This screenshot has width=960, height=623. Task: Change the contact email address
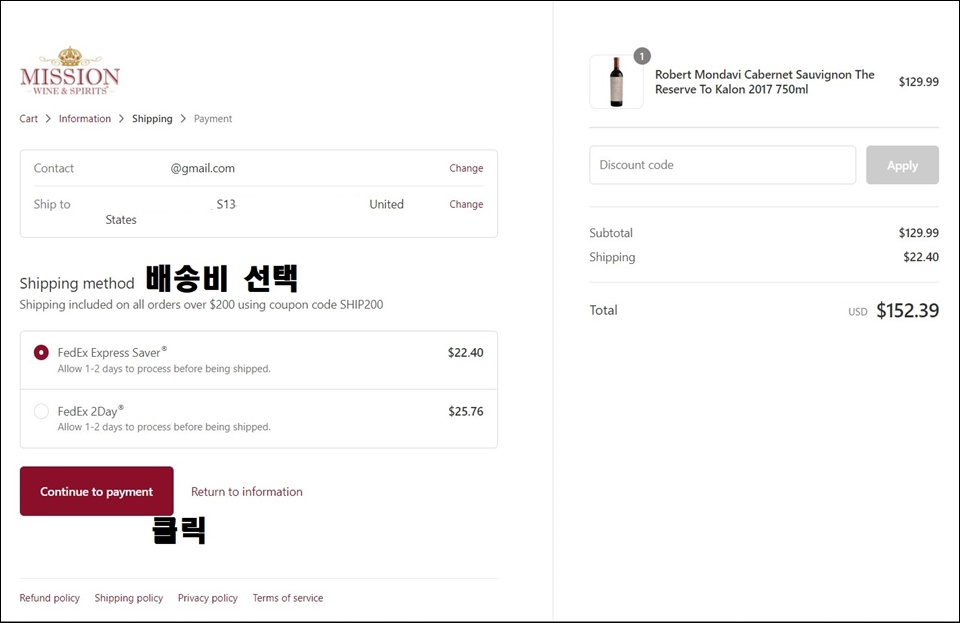466,168
